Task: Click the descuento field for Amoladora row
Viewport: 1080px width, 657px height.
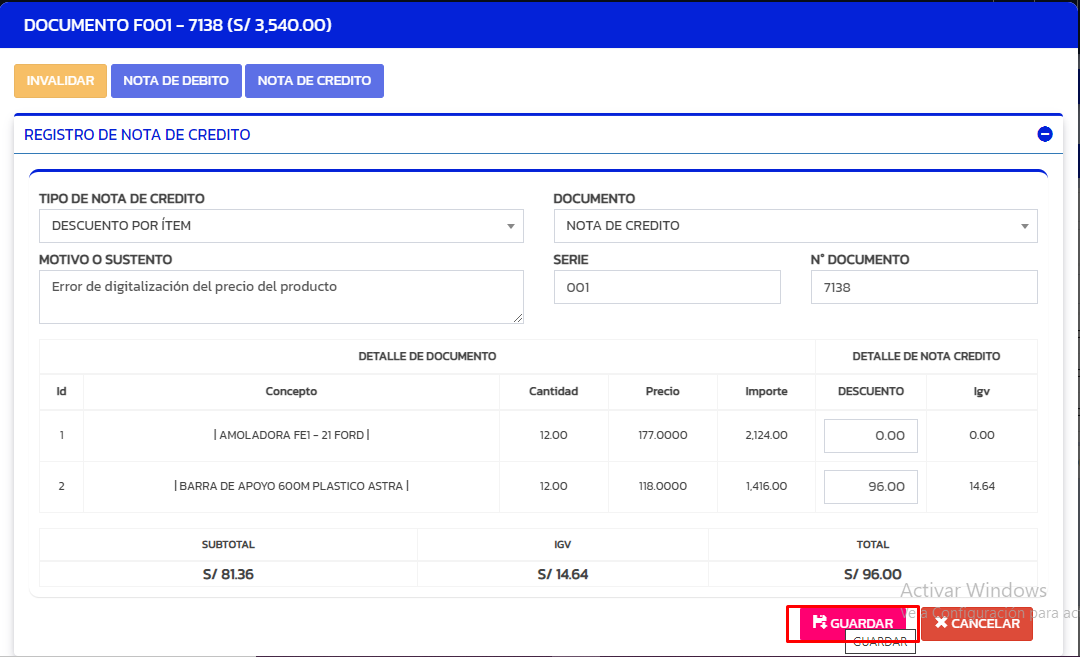Action: pyautogui.click(x=871, y=436)
